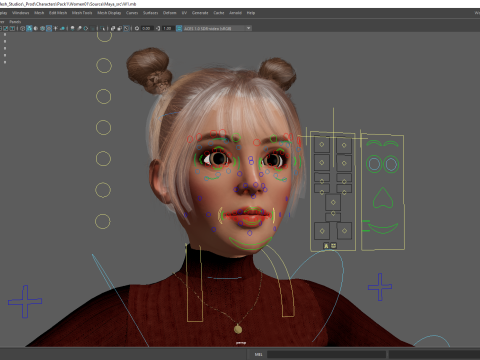This screenshot has height=360, width=480.
Task: Open the Surfaces menu
Action: (151, 13)
